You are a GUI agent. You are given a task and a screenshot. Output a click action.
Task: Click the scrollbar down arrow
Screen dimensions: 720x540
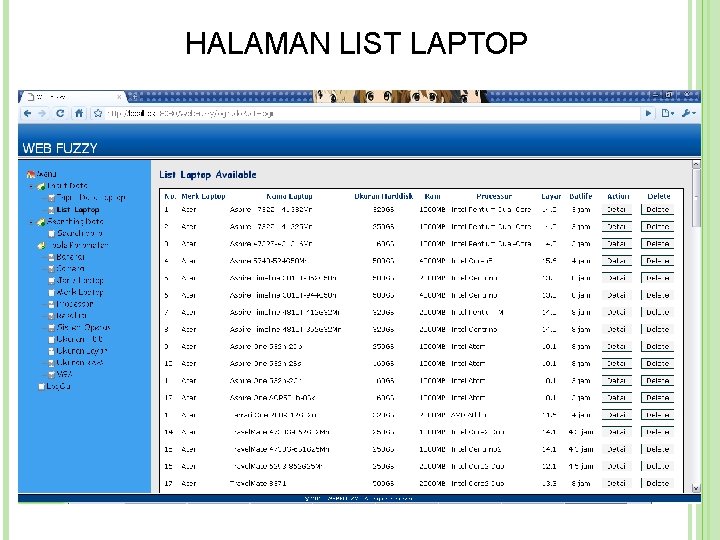click(696, 489)
